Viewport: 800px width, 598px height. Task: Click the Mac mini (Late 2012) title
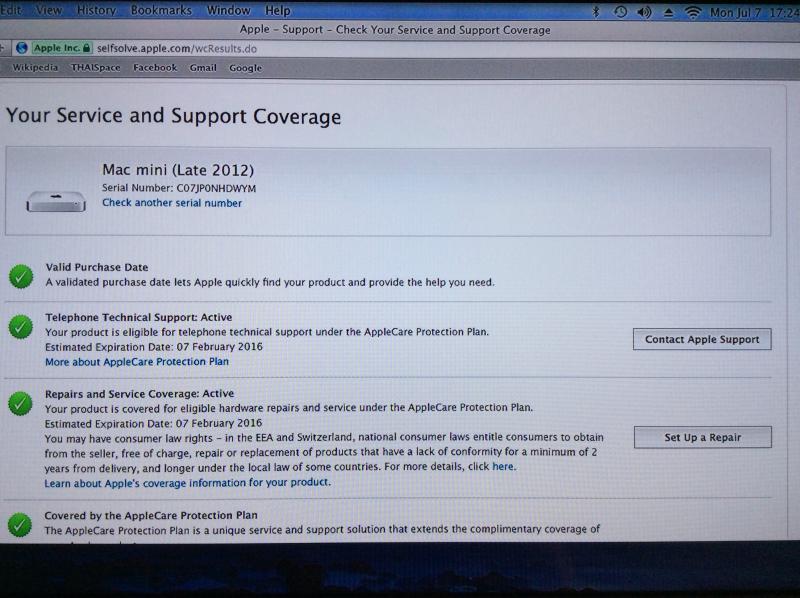pos(178,169)
